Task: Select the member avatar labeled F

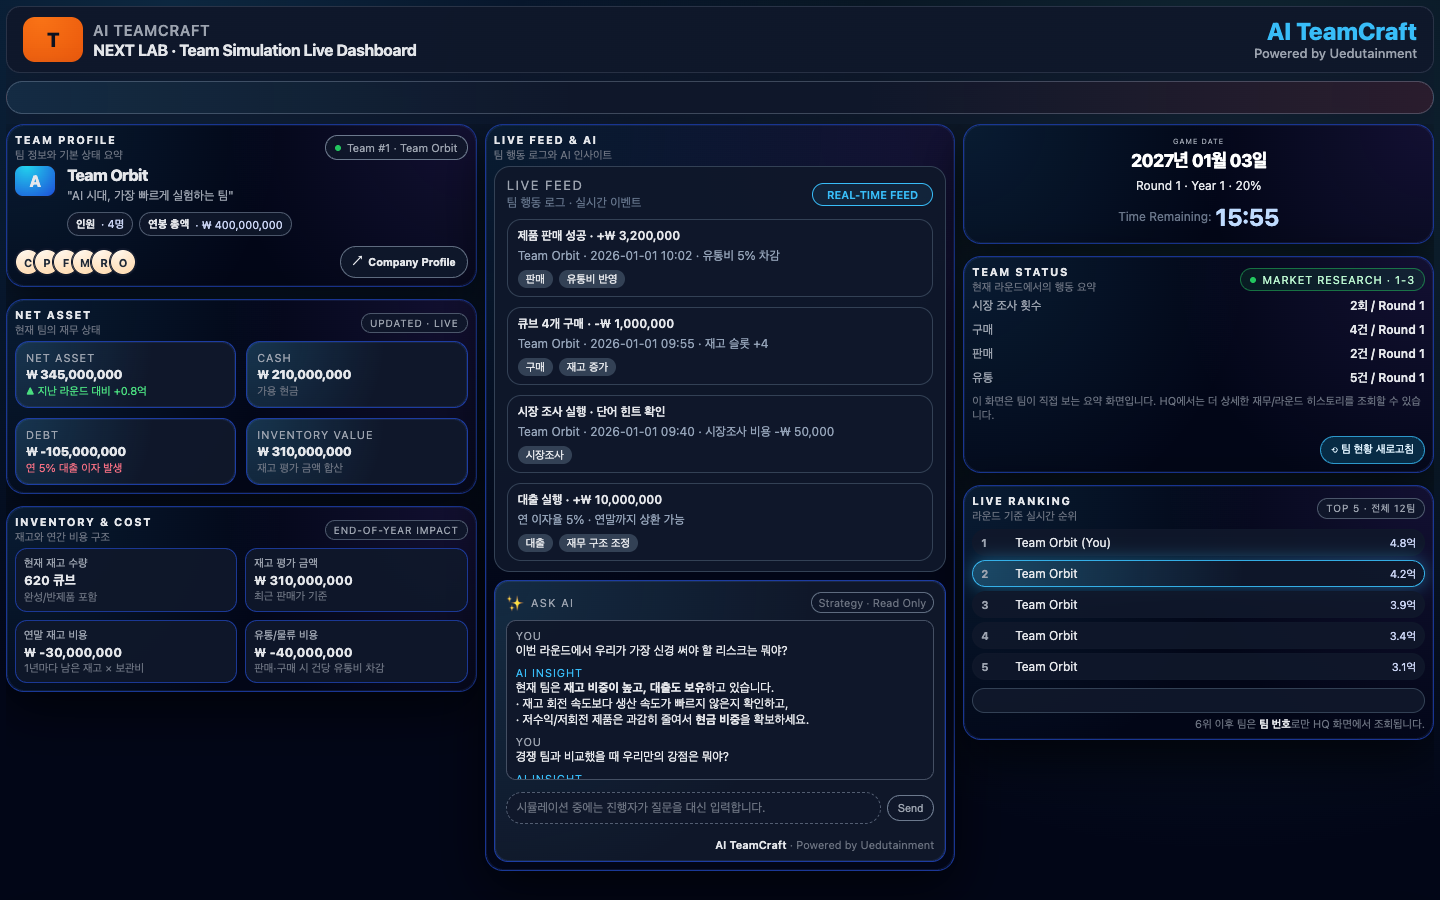Action: [x=66, y=262]
